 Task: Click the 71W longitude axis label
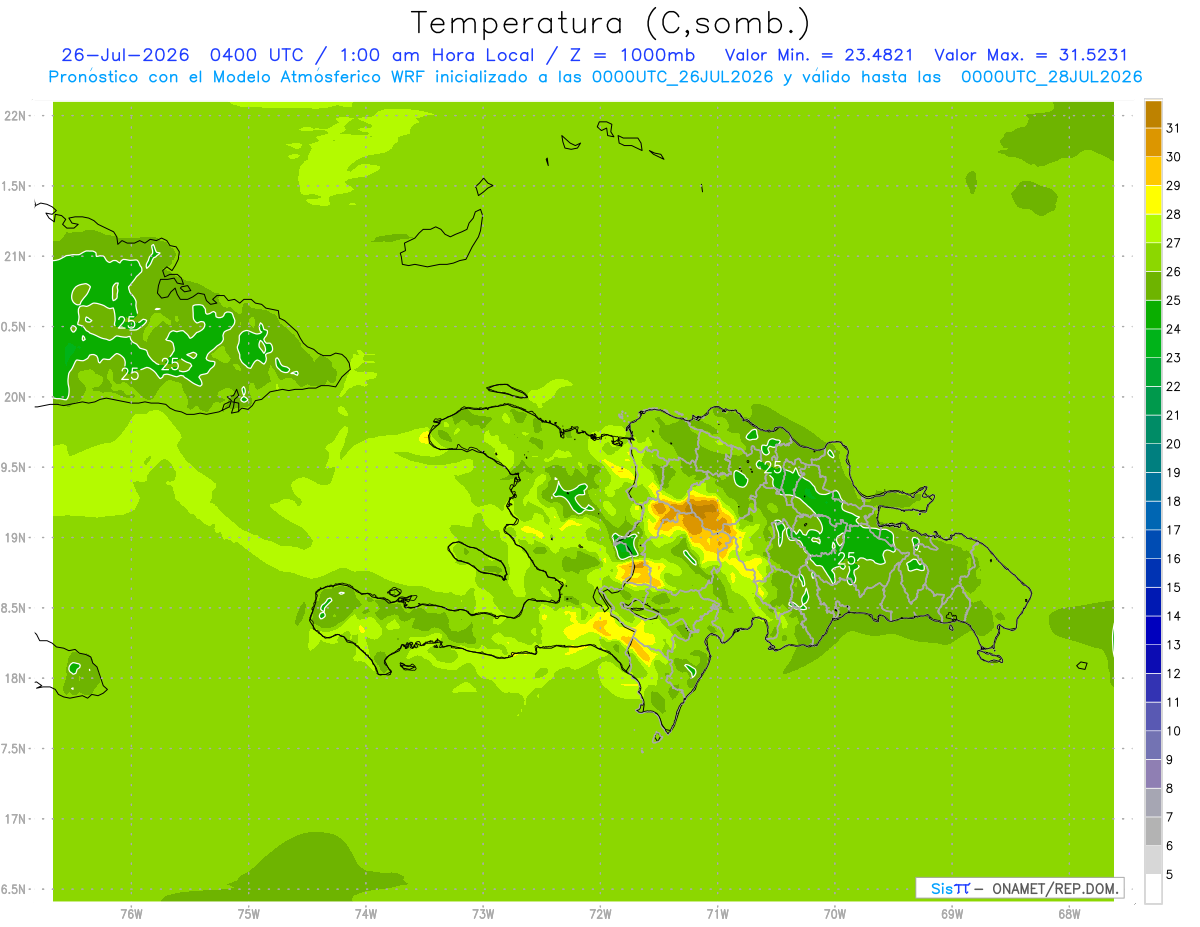pos(717,914)
